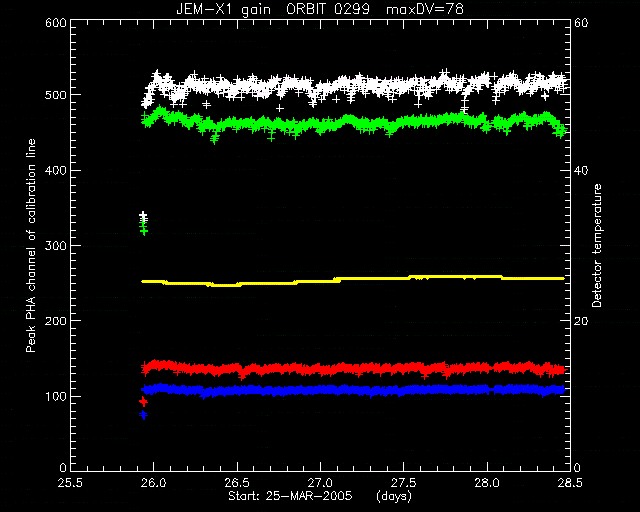
Task: Click the maxDV=78 text in title
Action: point(425,9)
